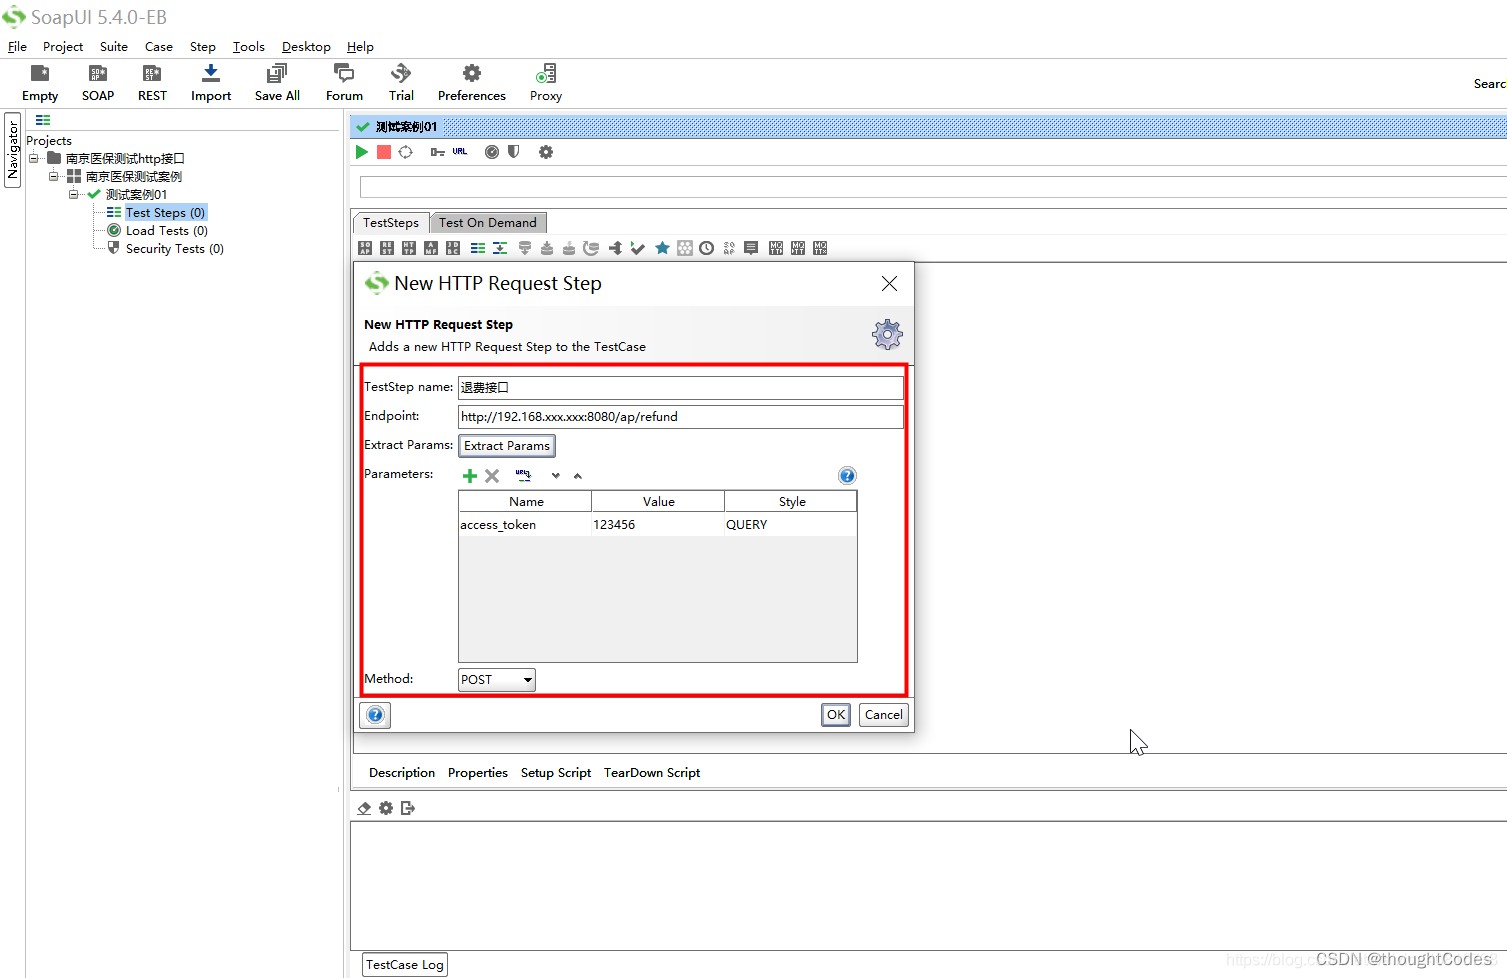This screenshot has height=978, width=1507.
Task: Click the shield security icon in the test case toolbar
Action: 514,152
